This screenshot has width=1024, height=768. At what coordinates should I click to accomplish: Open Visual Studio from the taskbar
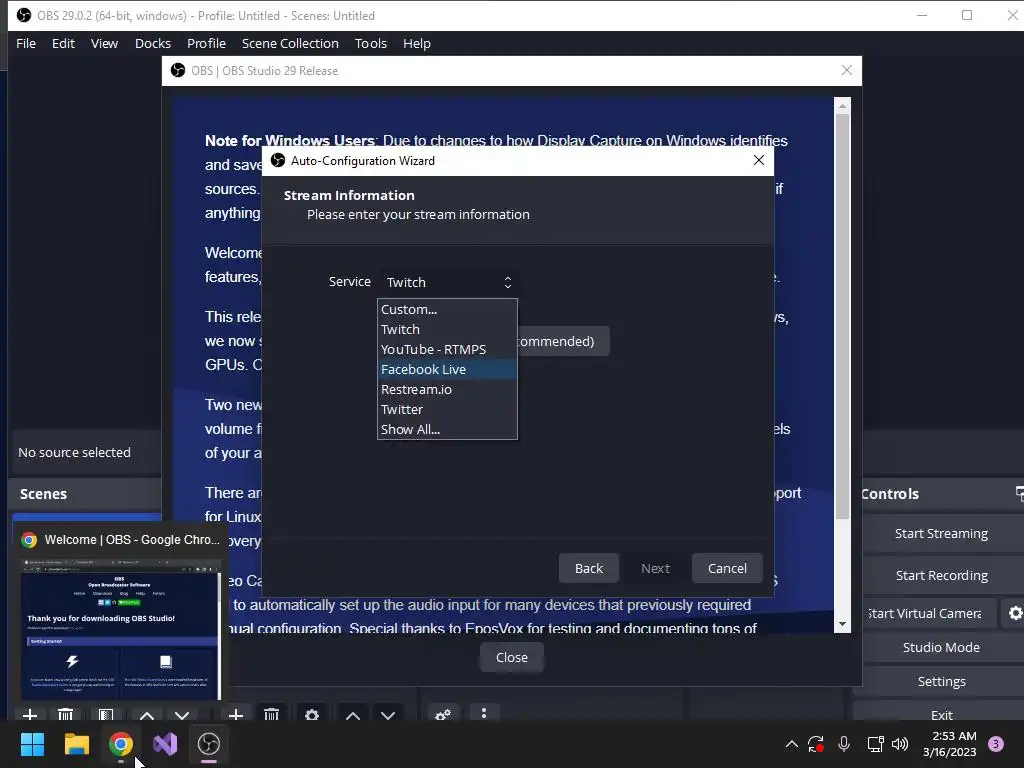pos(165,744)
